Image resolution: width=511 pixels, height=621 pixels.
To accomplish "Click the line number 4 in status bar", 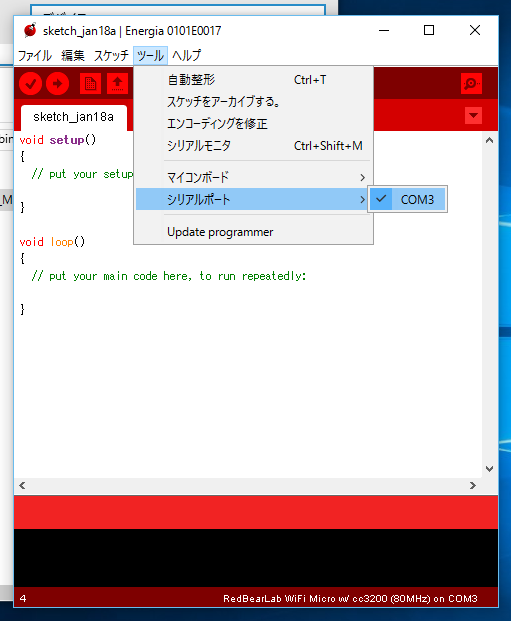I will (23, 598).
